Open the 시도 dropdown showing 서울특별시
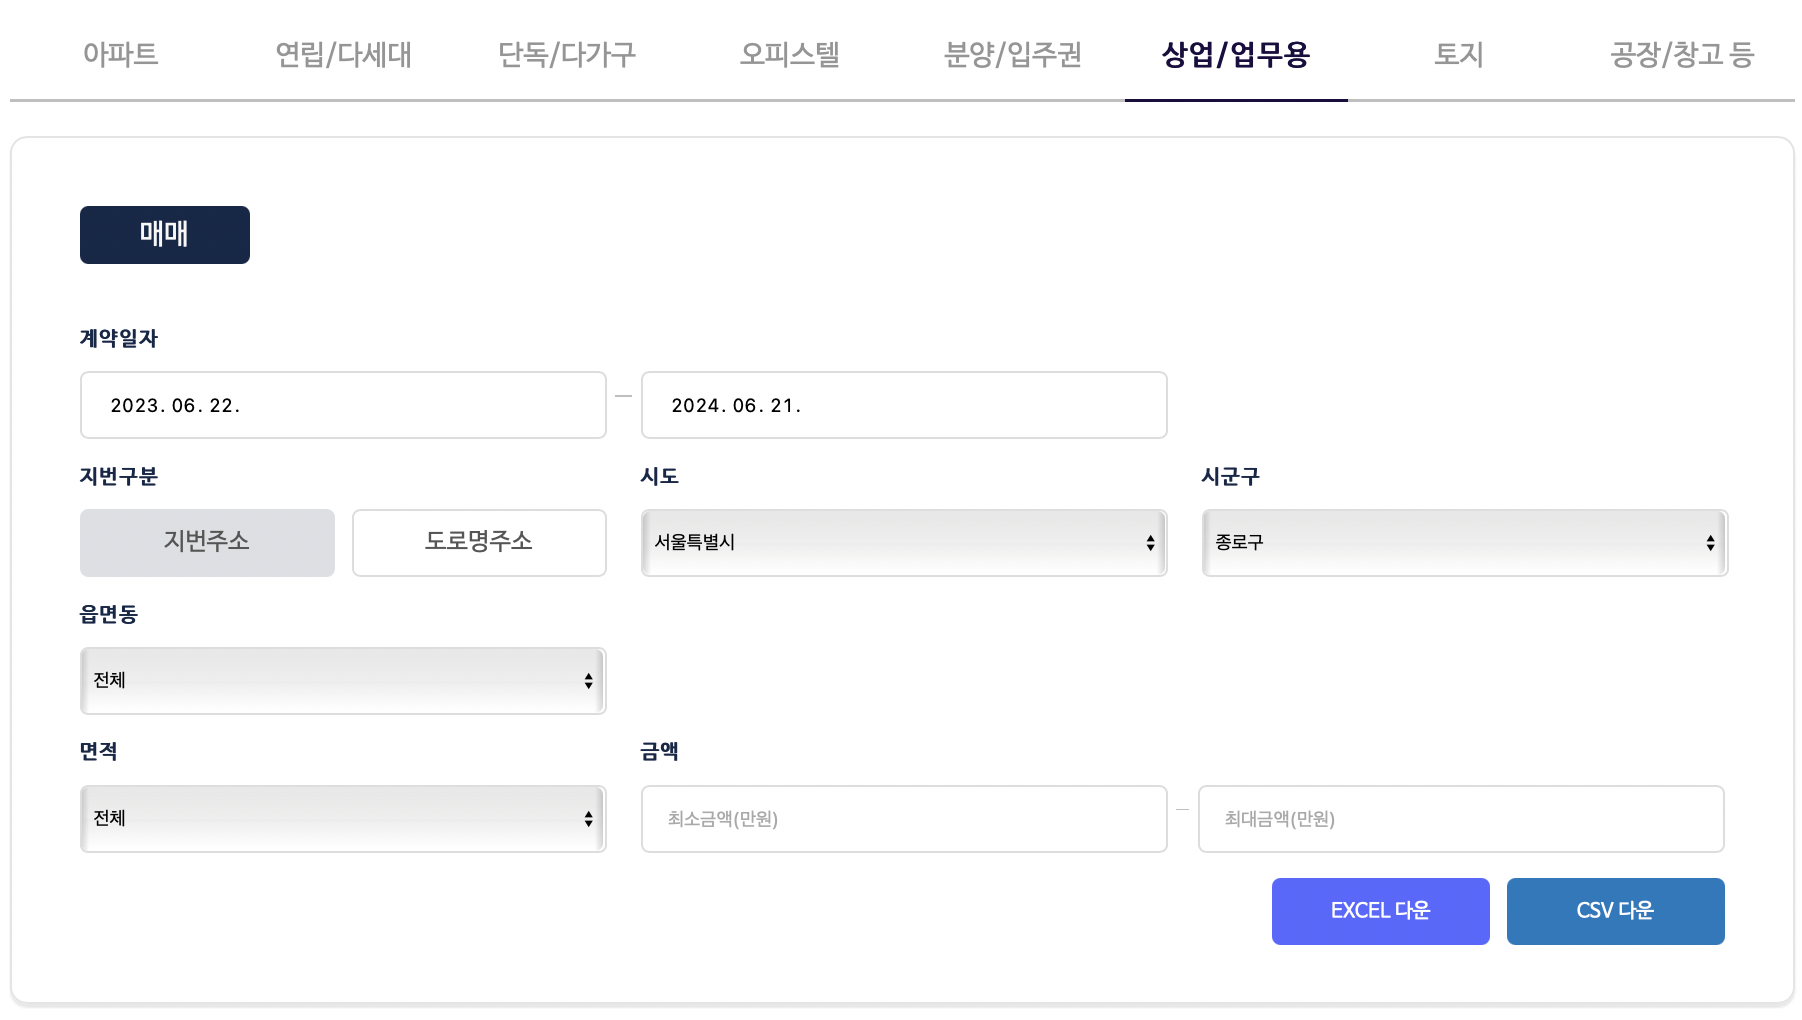Viewport: 1802px width, 1020px height. point(902,542)
